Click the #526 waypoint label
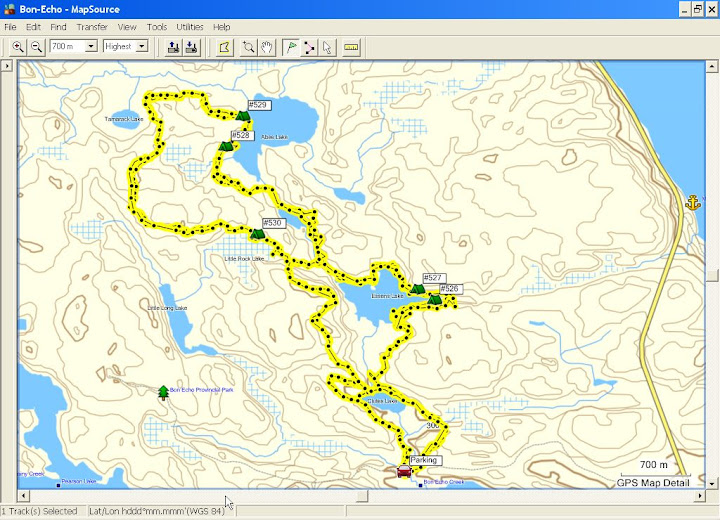 coord(450,289)
